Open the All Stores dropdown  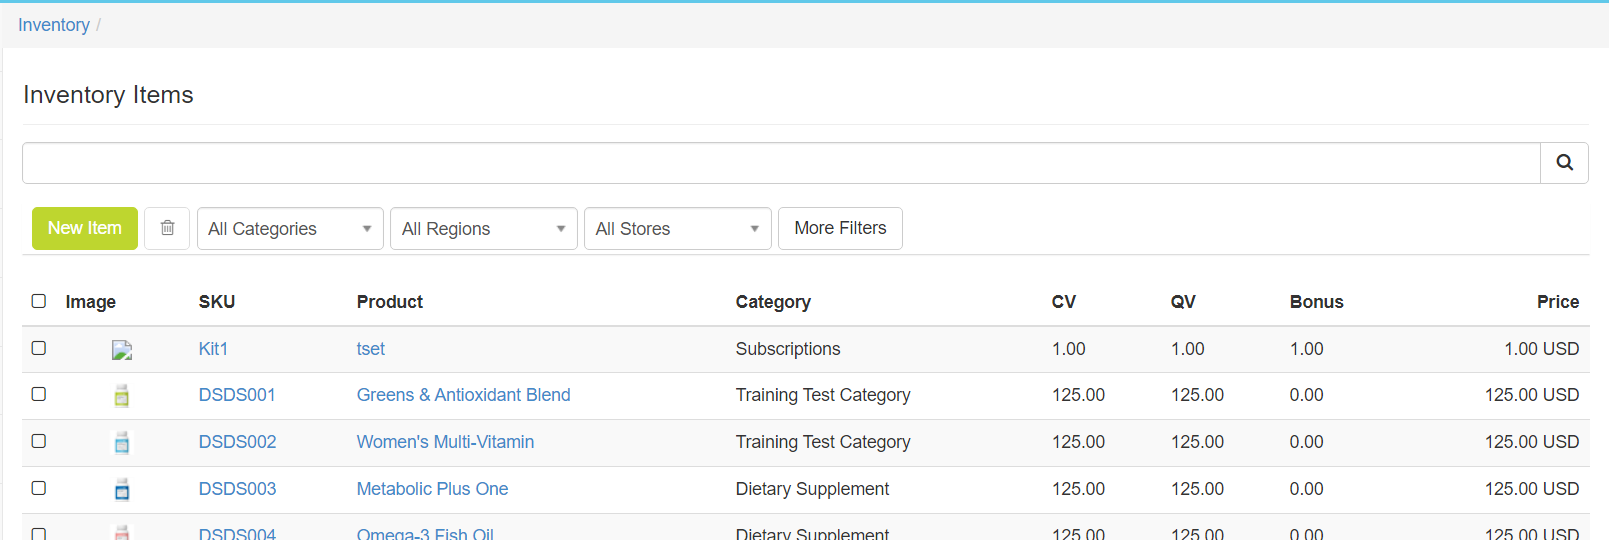coord(677,229)
